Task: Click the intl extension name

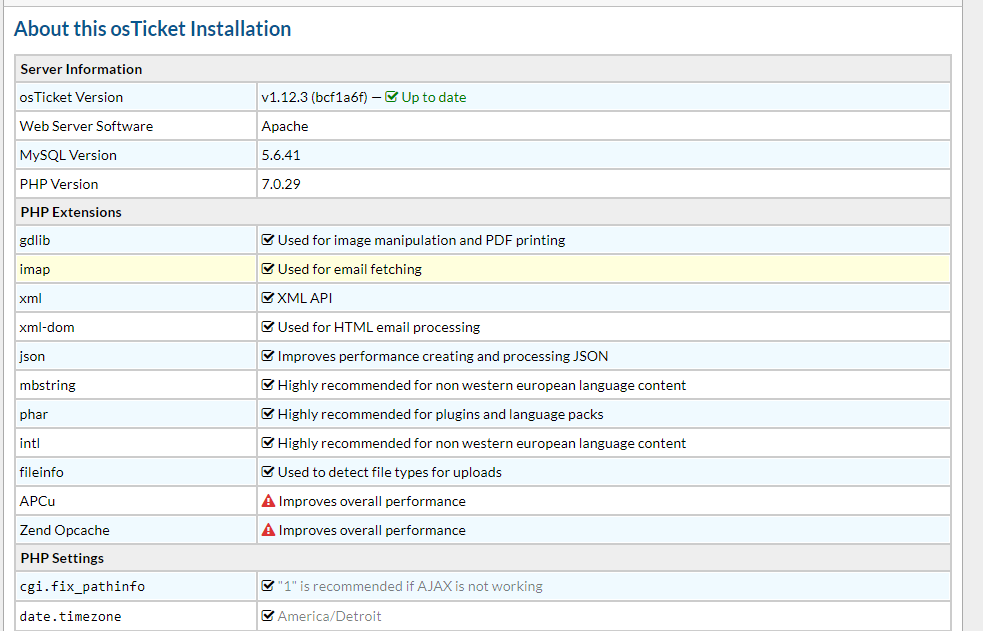Action: pos(29,443)
